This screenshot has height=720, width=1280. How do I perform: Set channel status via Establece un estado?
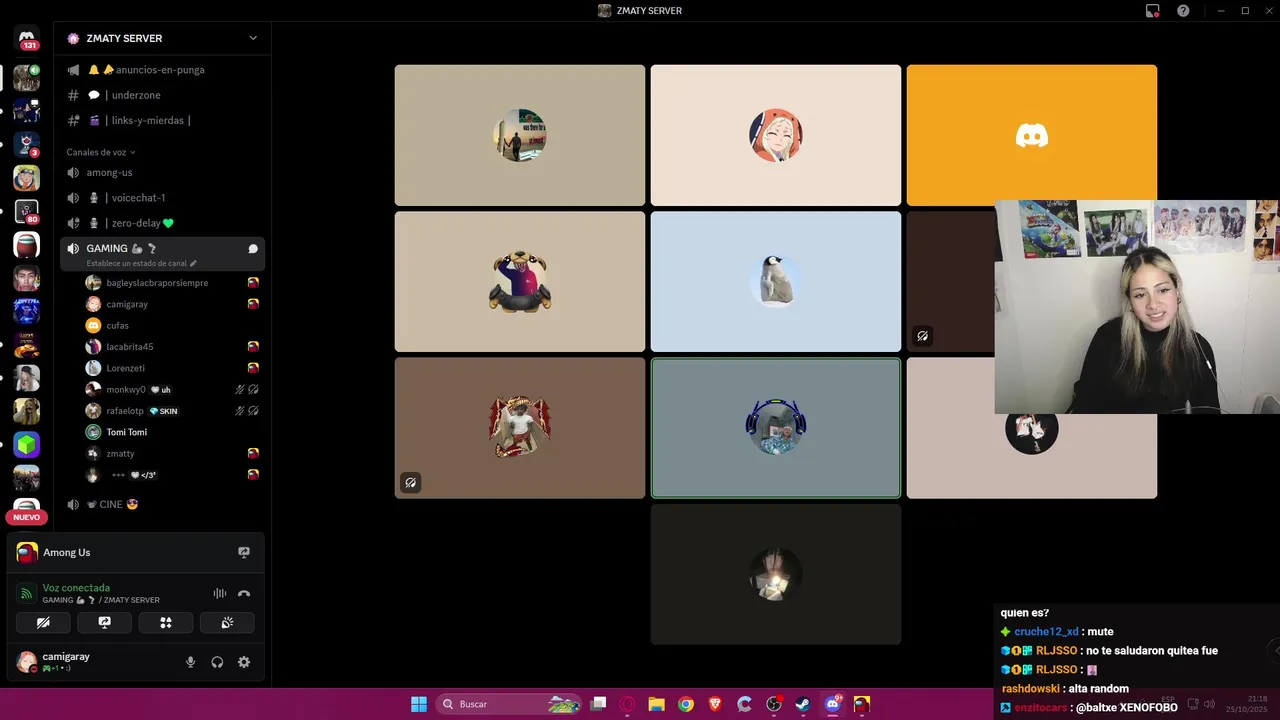click(x=141, y=263)
